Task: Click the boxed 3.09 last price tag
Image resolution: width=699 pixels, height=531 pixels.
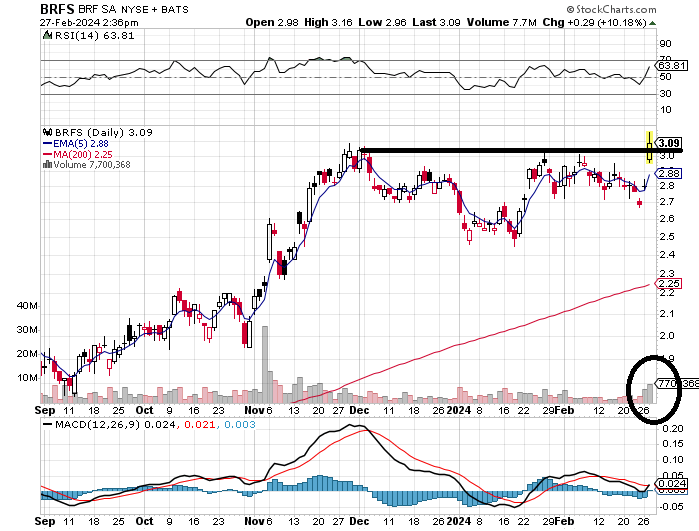Action: coord(669,143)
